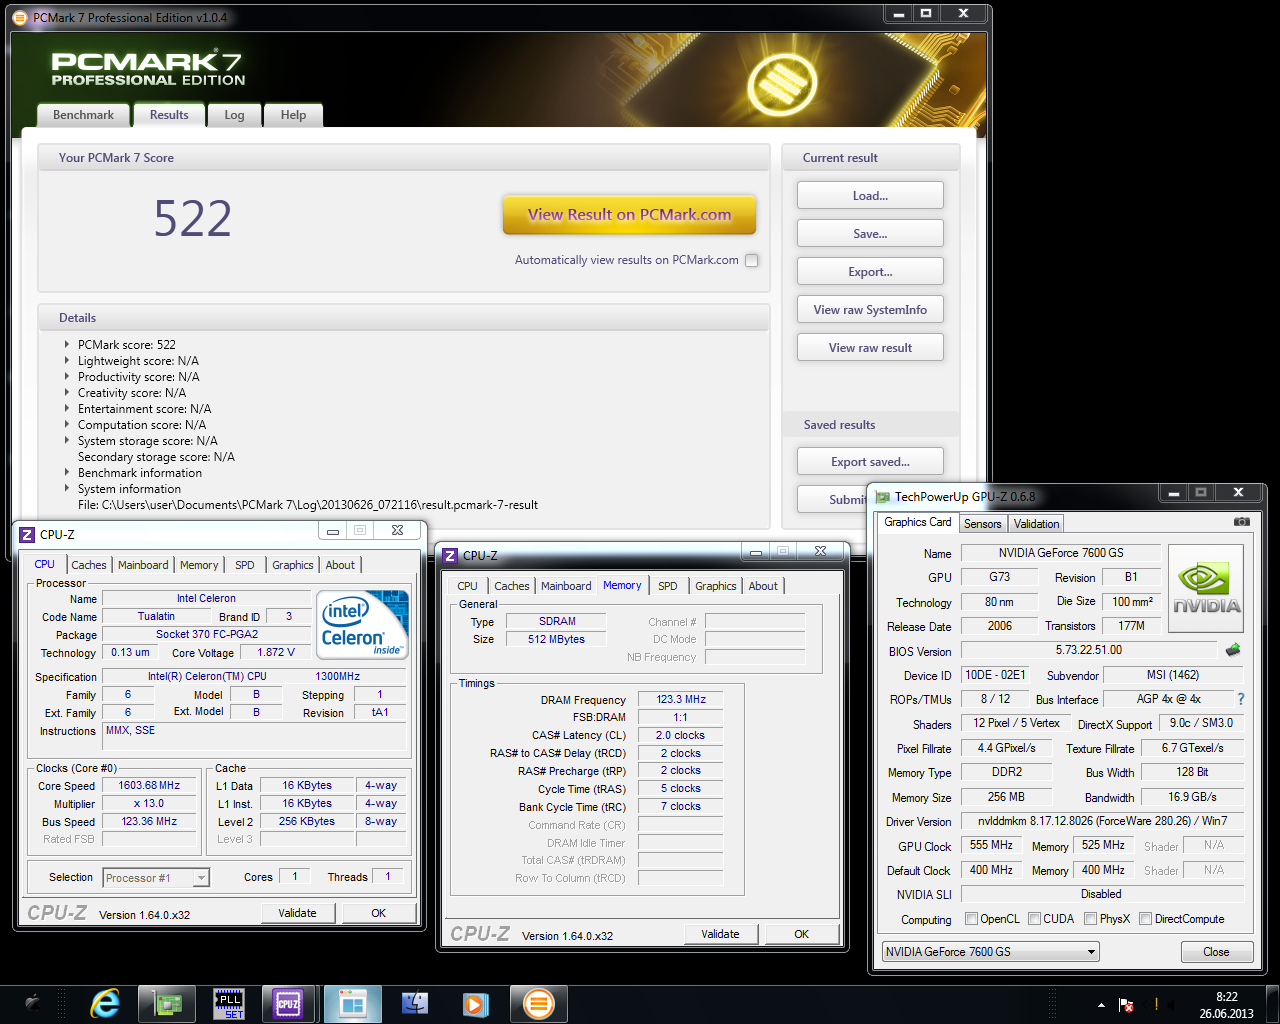Click the Load... button

[870, 196]
